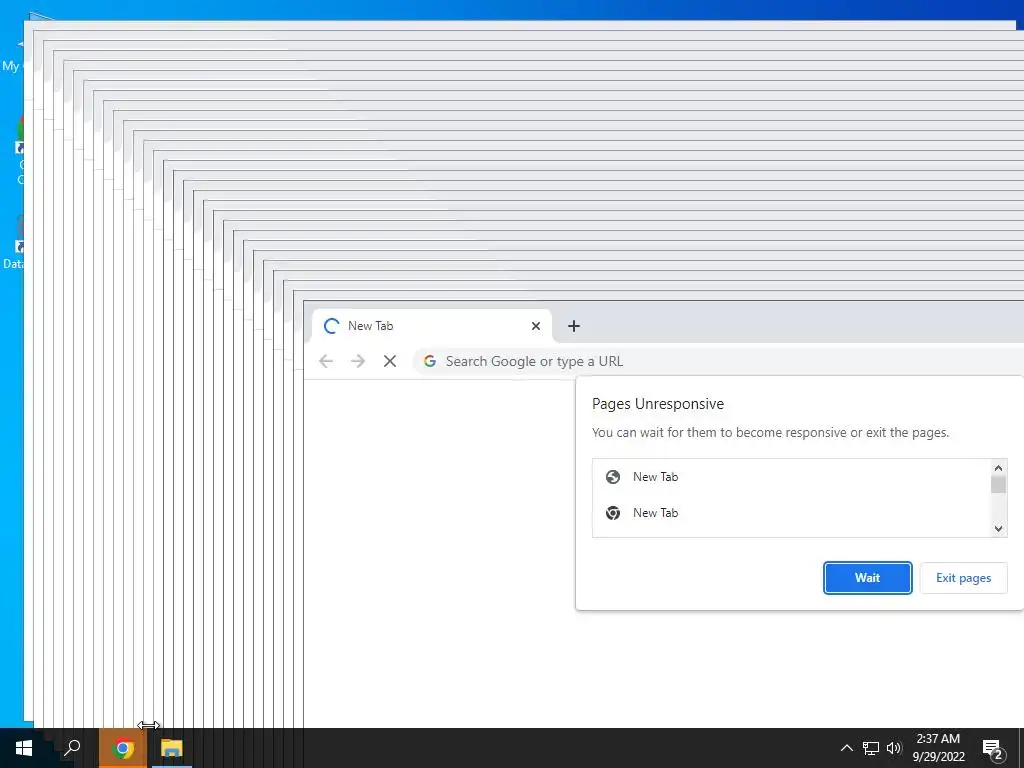Viewport: 1024px width, 768px height.
Task: Open the clock showing 2:37 AM
Action: [x=938, y=748]
